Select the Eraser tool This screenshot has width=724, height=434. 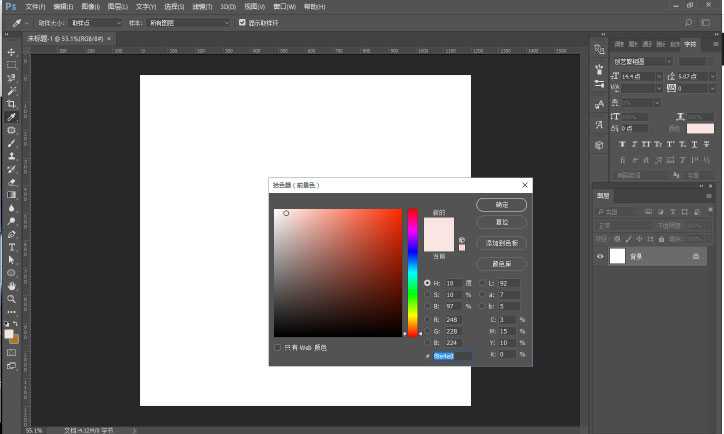pyautogui.click(x=11, y=182)
